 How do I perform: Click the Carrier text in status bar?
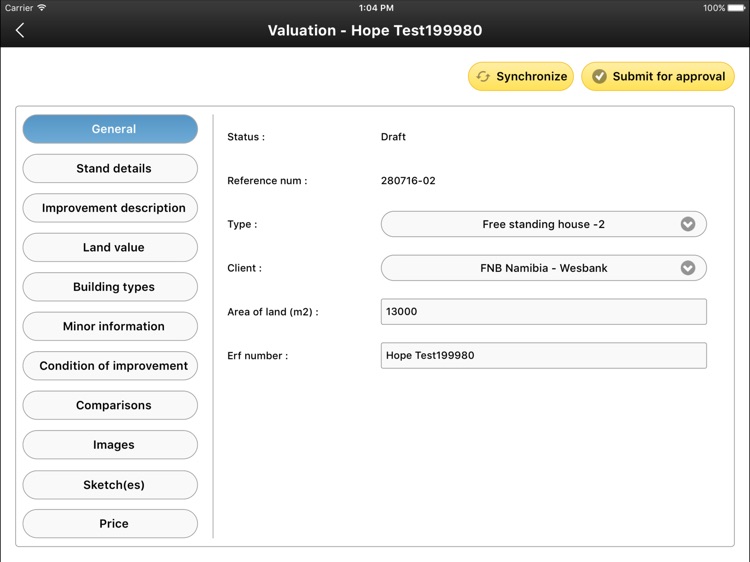(x=19, y=8)
